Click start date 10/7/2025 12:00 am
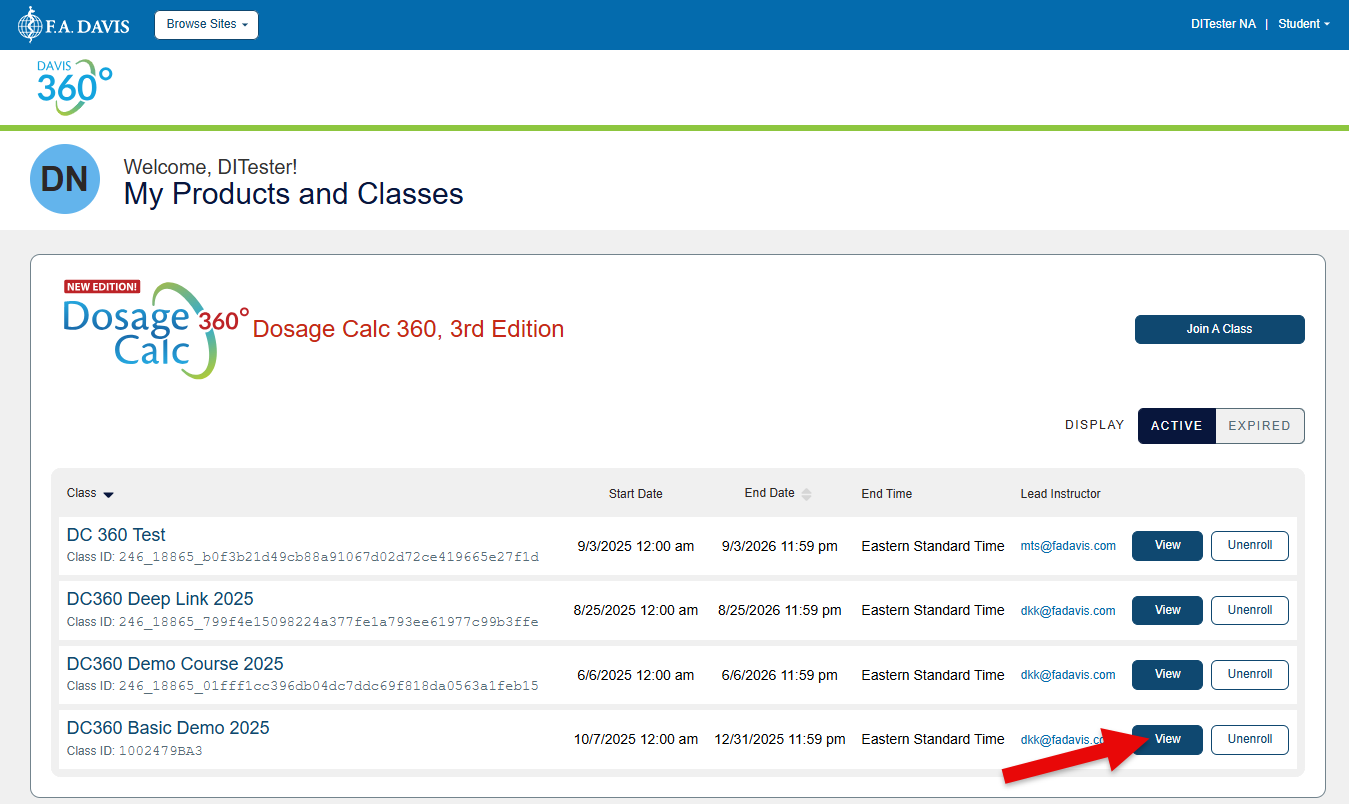 636,740
